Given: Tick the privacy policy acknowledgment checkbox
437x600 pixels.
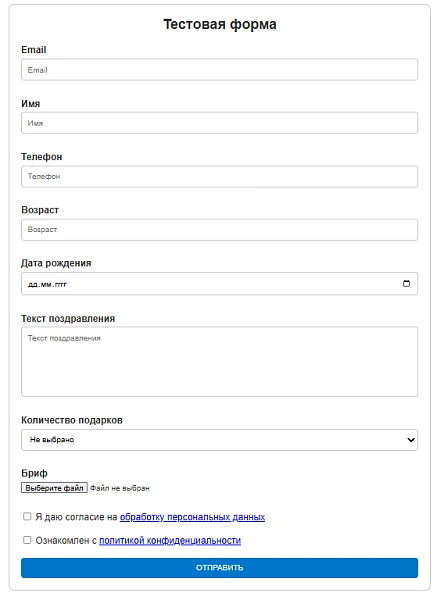Looking at the screenshot, I should 27,540.
